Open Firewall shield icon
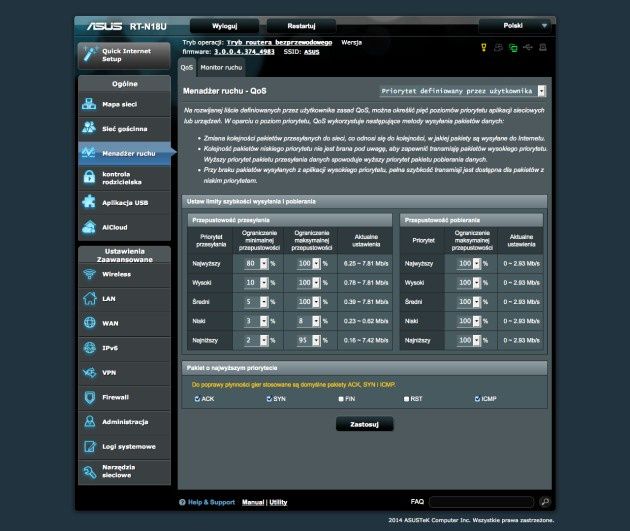The width and height of the screenshot is (630, 531). [x=89, y=397]
